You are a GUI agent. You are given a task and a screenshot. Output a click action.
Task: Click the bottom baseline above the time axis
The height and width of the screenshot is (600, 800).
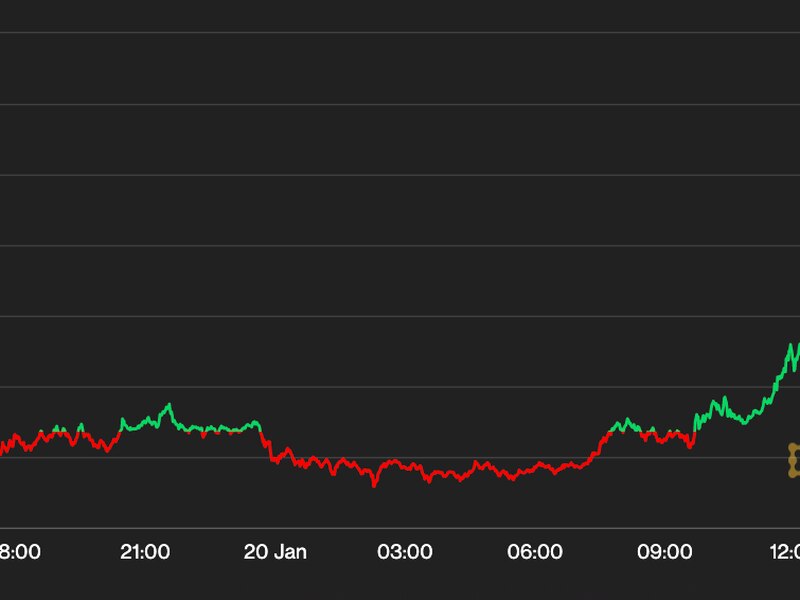(400, 528)
